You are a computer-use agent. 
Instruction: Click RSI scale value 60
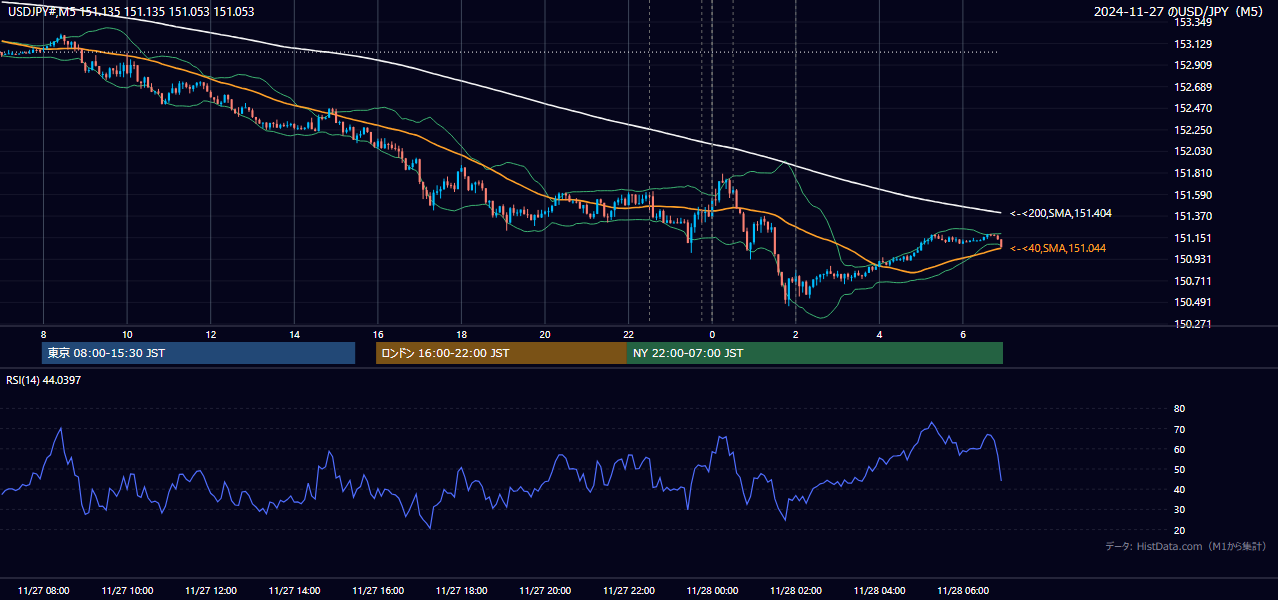(1179, 449)
